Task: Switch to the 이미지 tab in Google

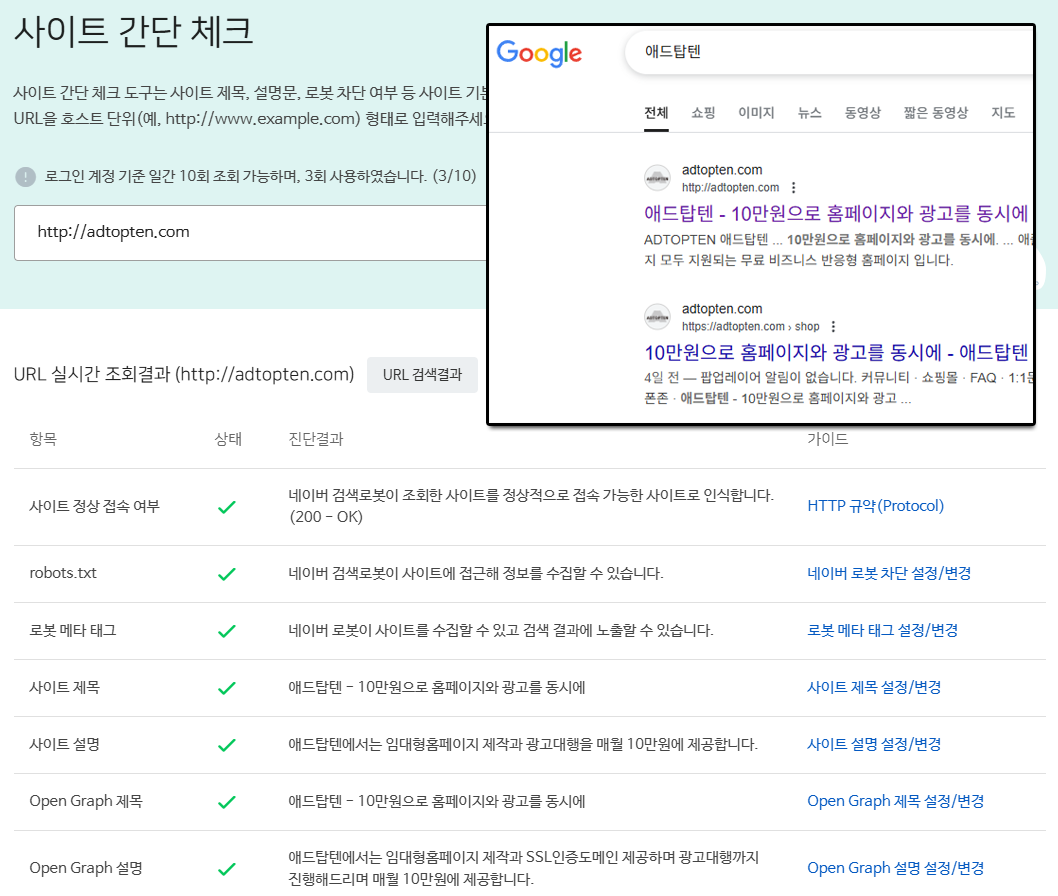Action: coord(756,113)
